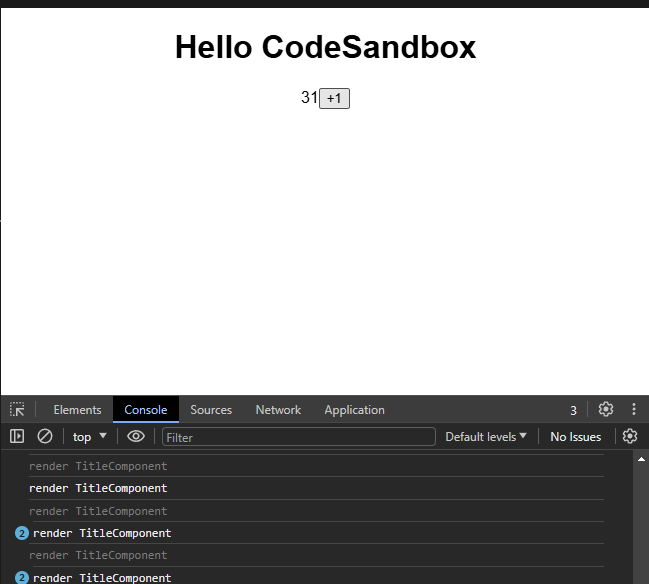Viewport: 649px width, 584px height.
Task: Toggle the console sidebar panel icon
Action: pyautogui.click(x=17, y=436)
